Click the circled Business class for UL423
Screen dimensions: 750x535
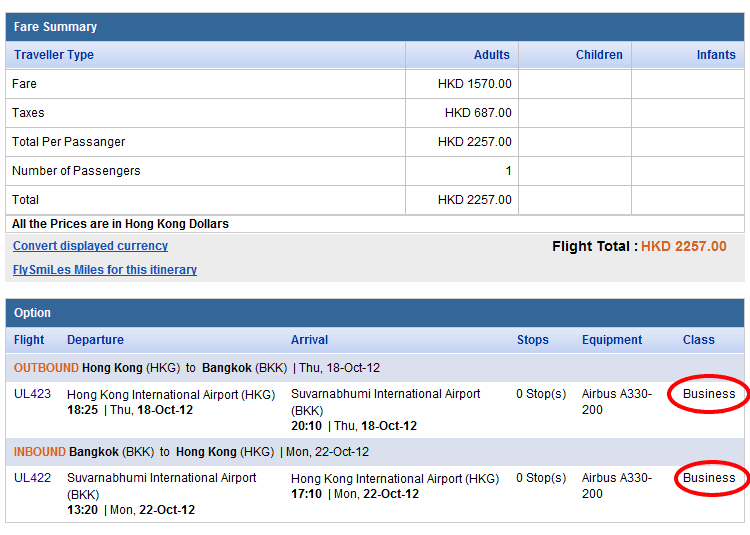point(709,394)
